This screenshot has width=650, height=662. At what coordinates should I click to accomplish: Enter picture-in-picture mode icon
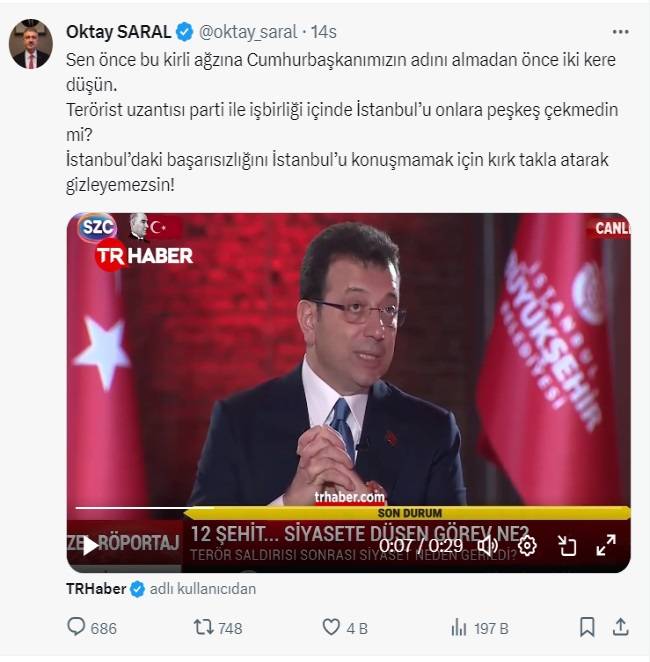[566, 545]
